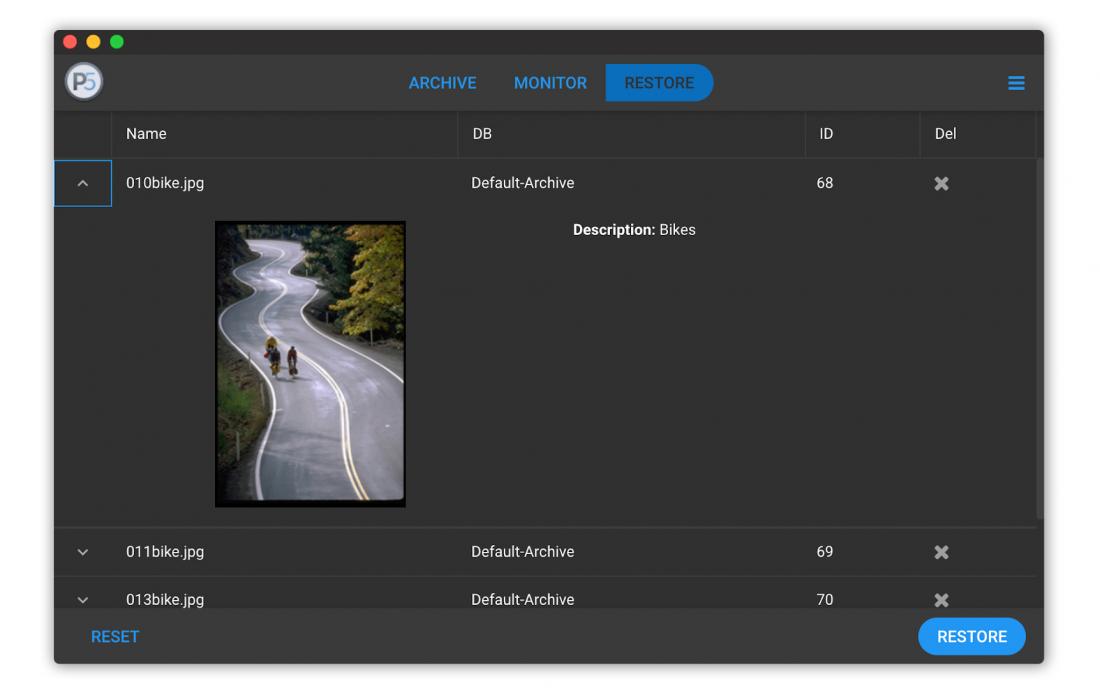Expand the 011bike.jpg row details

(83, 552)
